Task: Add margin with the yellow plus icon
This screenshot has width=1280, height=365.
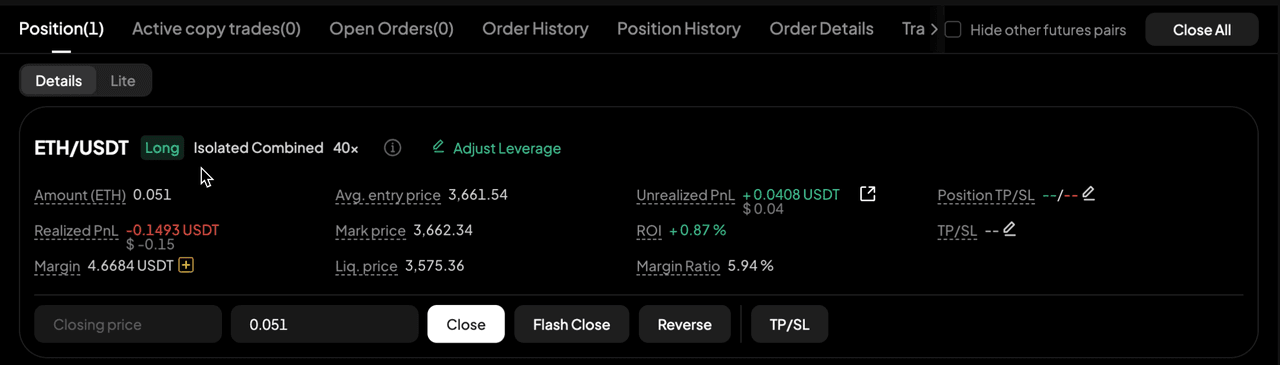Action: (186, 265)
